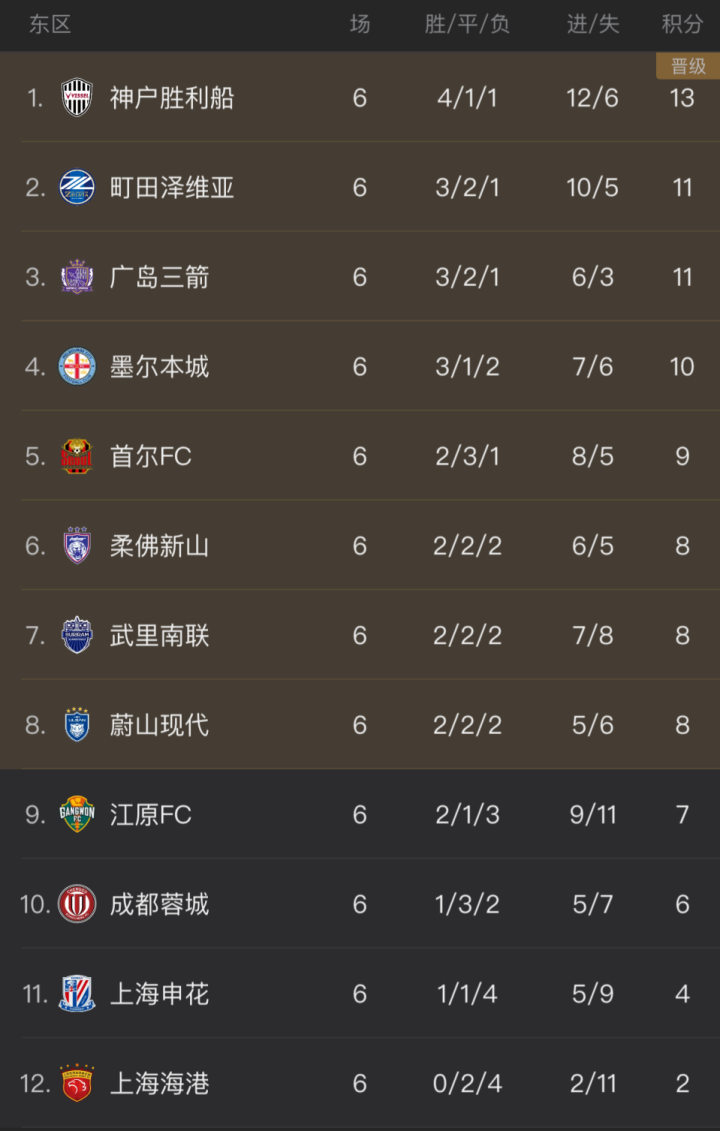Screen dimensions: 720x1131
Task: Click the Gangwon FC green crest icon
Action: (x=77, y=814)
